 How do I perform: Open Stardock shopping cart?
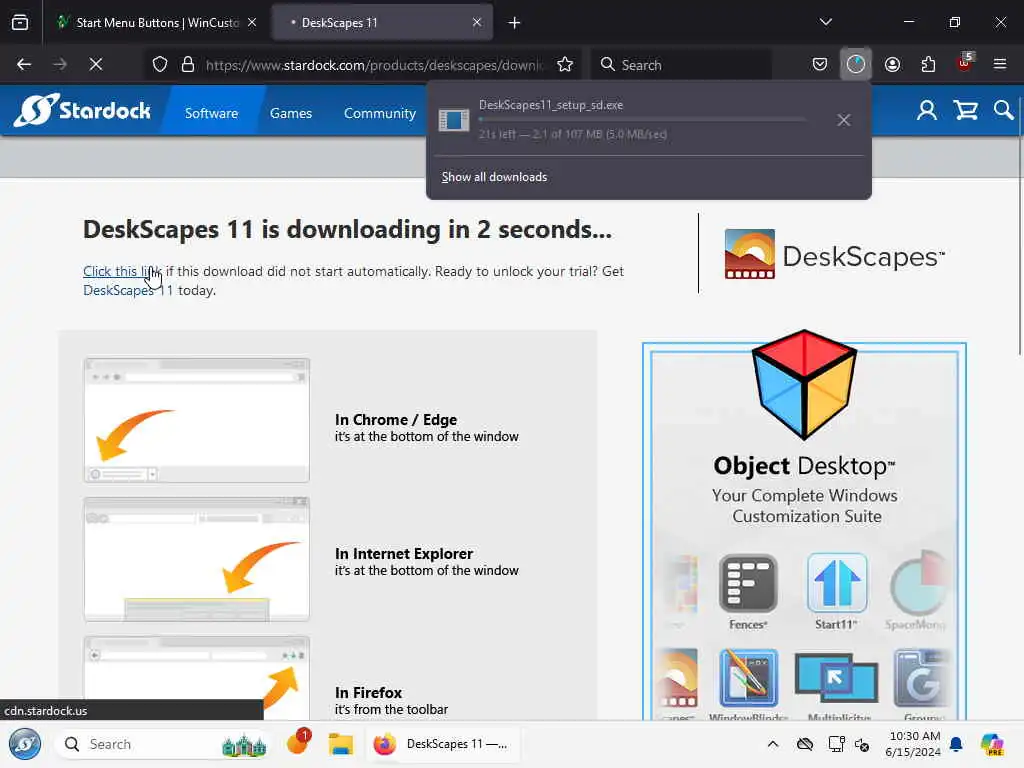point(965,110)
